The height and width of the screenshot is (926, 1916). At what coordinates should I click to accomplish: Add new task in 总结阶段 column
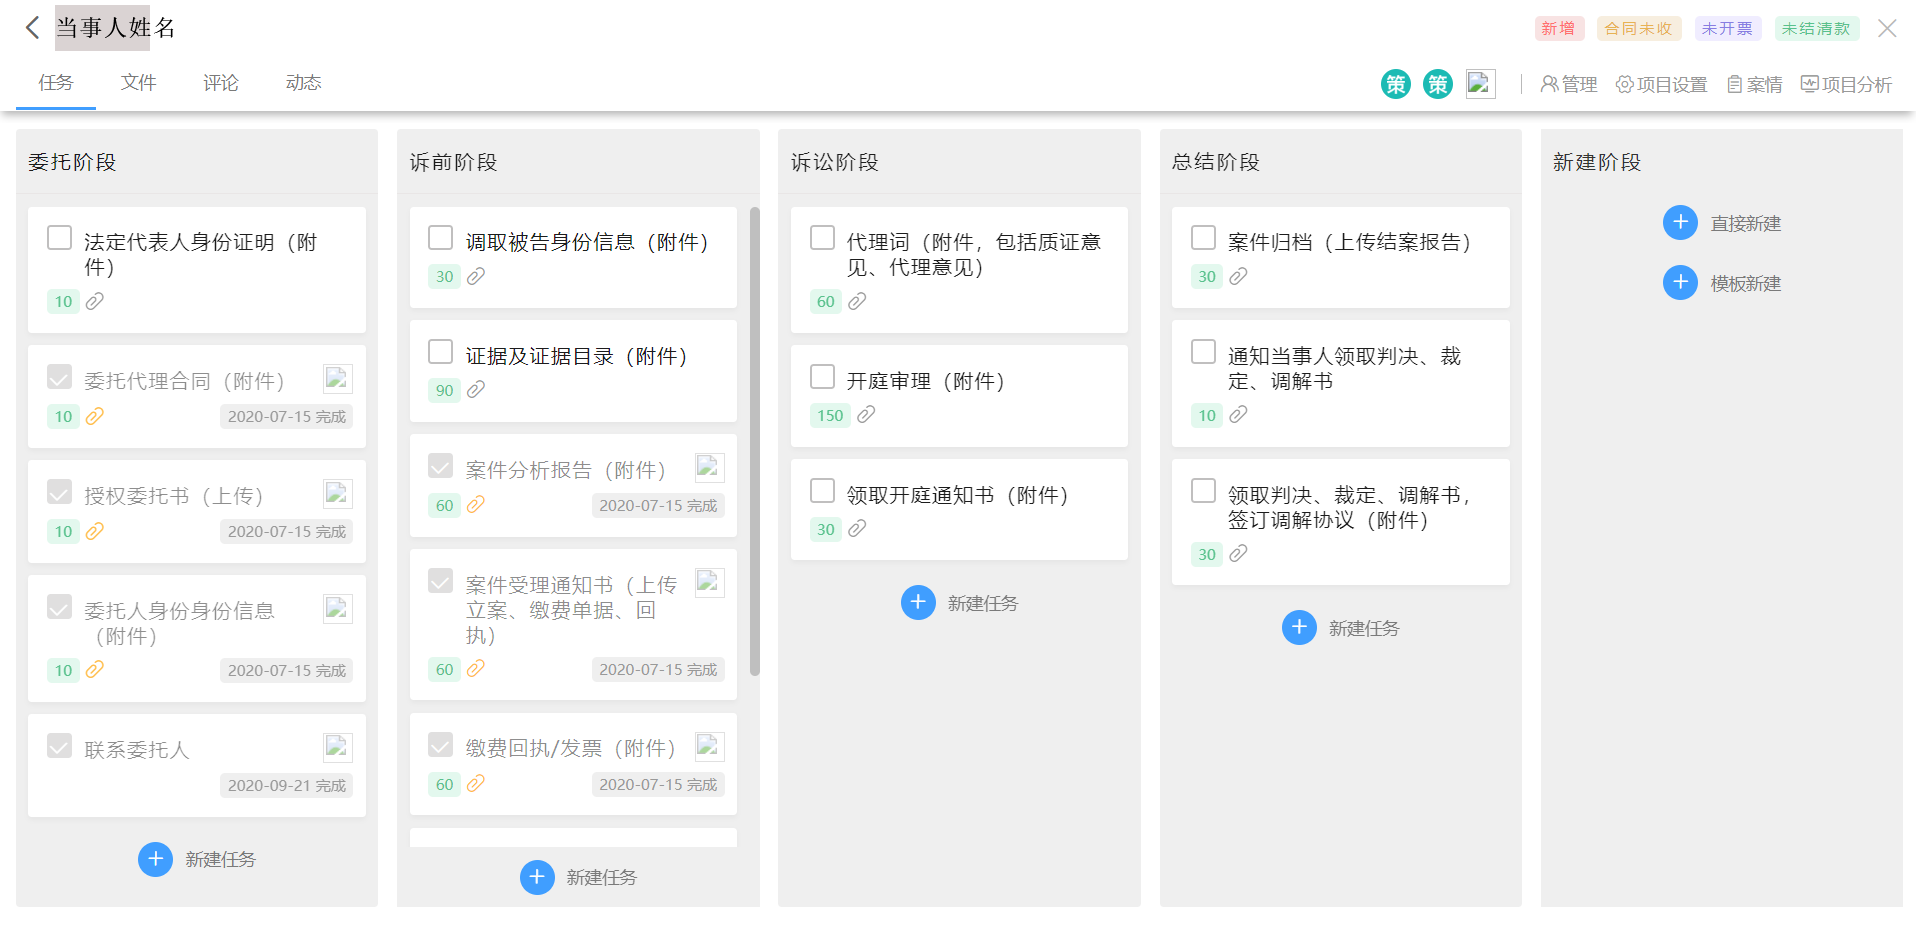pos(1341,628)
